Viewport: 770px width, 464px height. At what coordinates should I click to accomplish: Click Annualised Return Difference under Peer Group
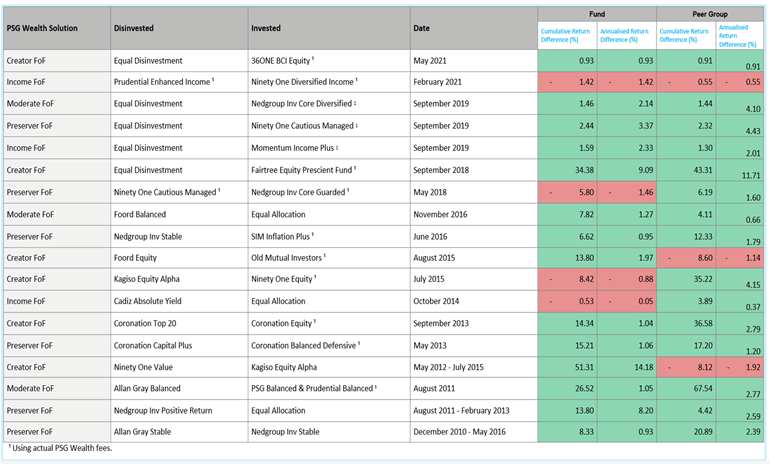coord(736,36)
